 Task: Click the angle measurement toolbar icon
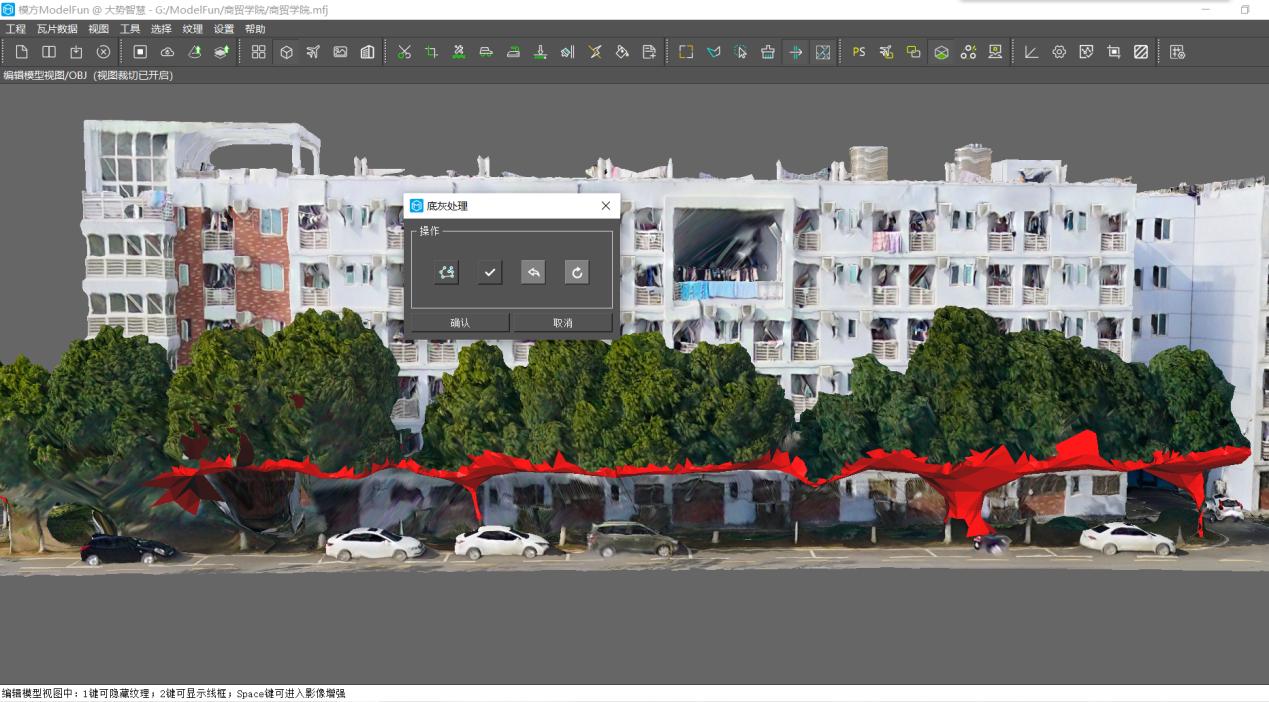pyautogui.click(x=1031, y=52)
